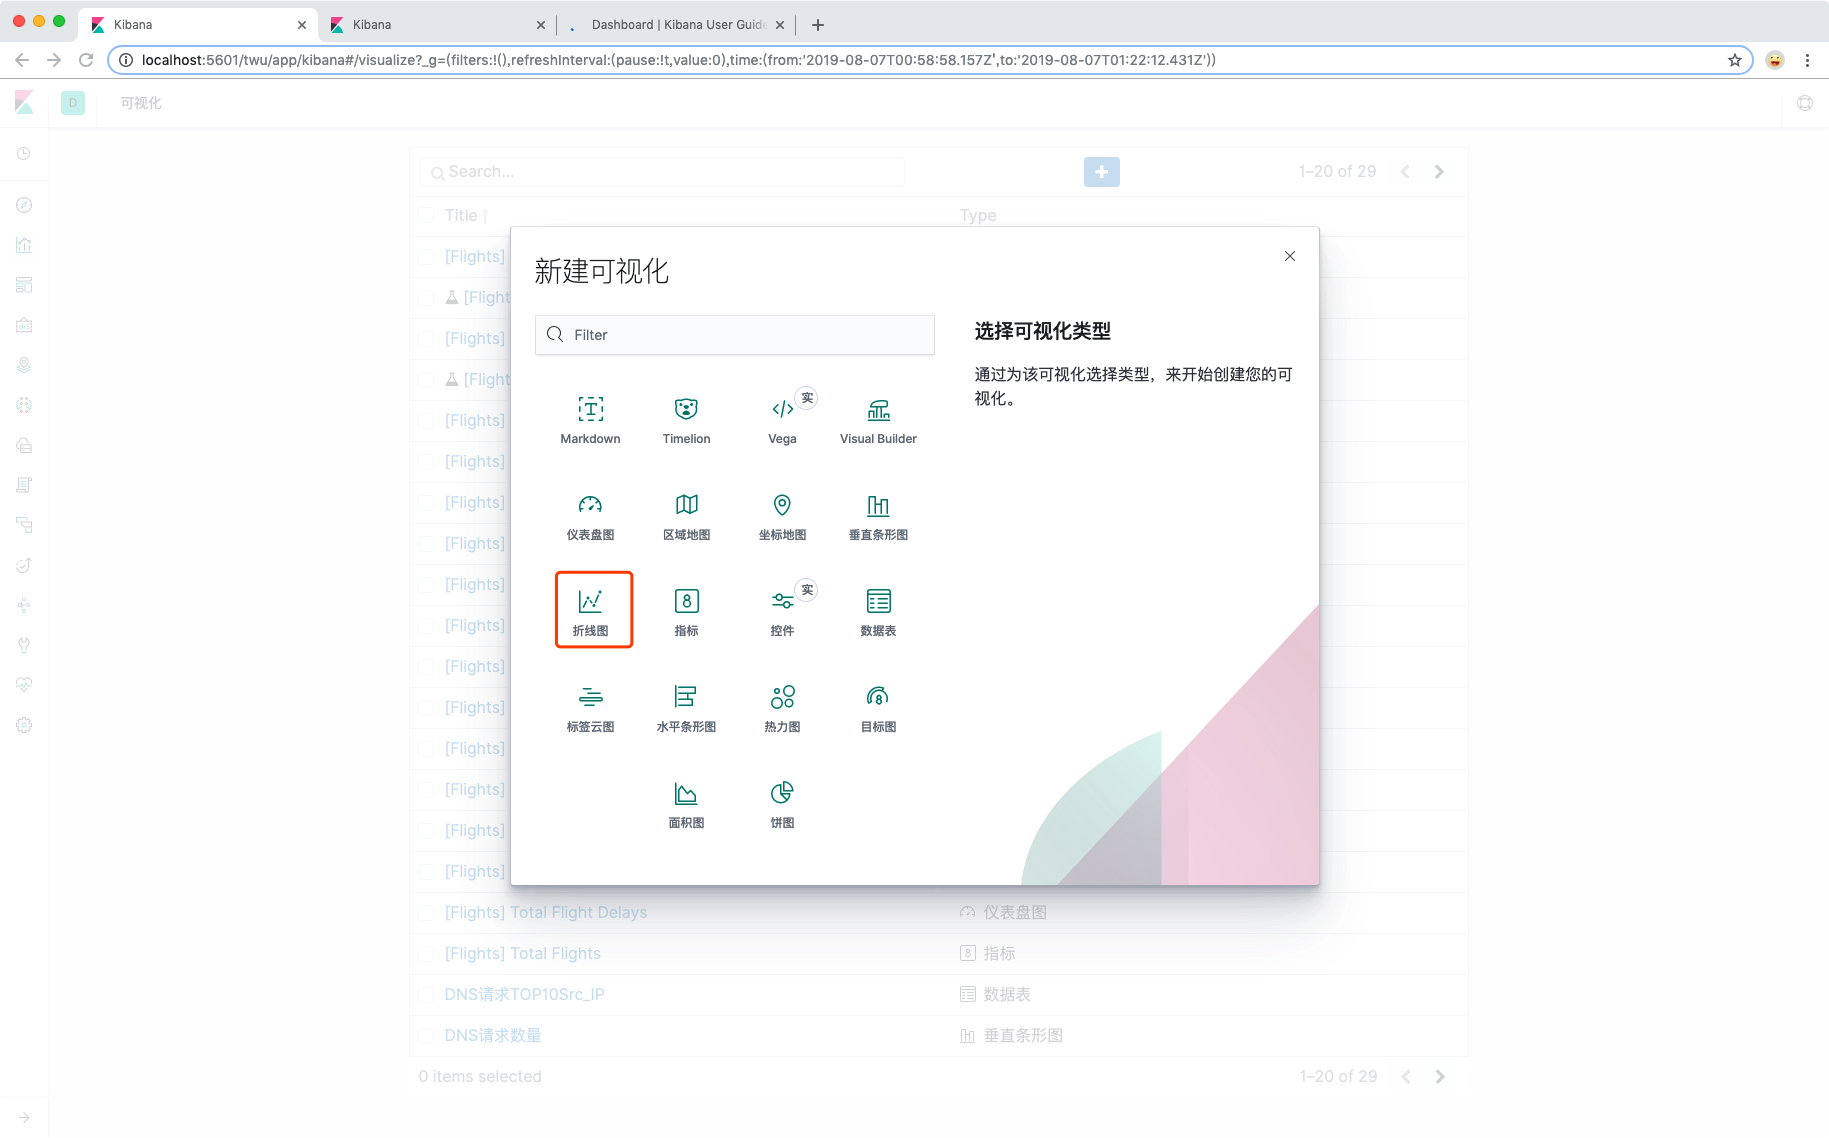
Task: Click the Kibana logo in top-left
Action: [24, 102]
